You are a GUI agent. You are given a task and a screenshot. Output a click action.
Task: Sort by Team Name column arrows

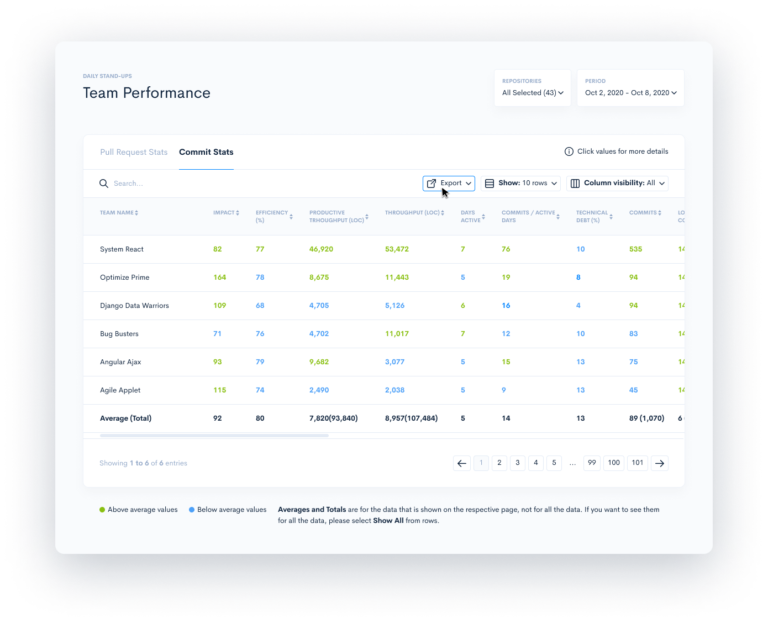click(x=137, y=213)
